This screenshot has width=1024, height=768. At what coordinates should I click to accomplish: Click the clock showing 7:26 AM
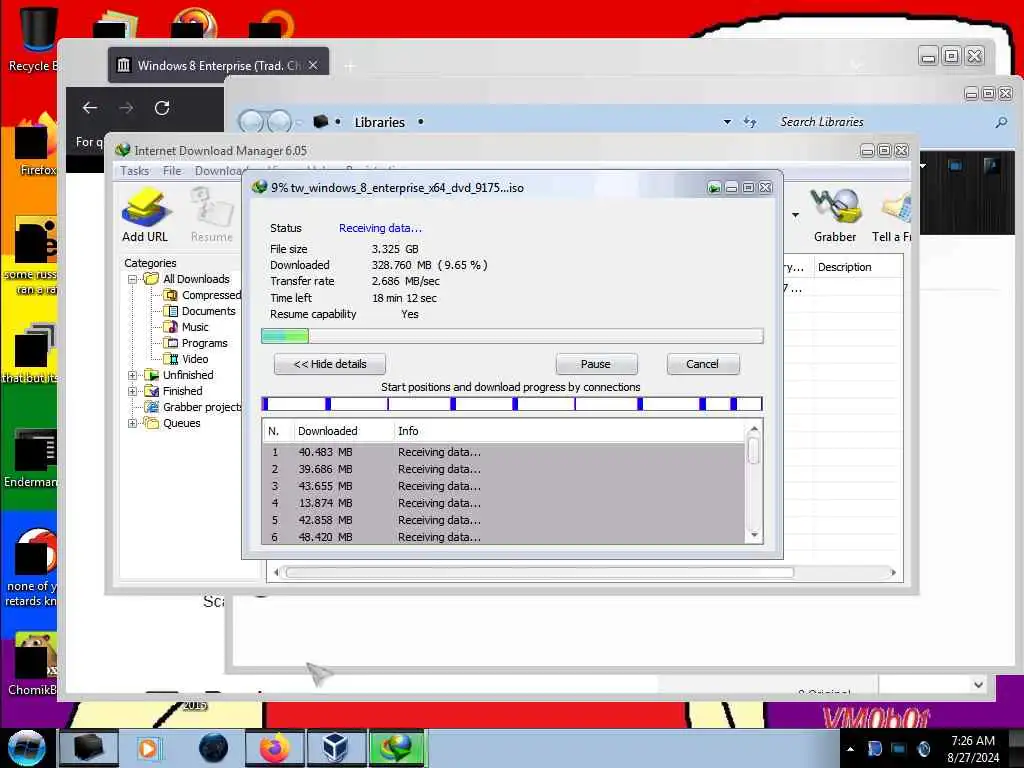click(973, 741)
